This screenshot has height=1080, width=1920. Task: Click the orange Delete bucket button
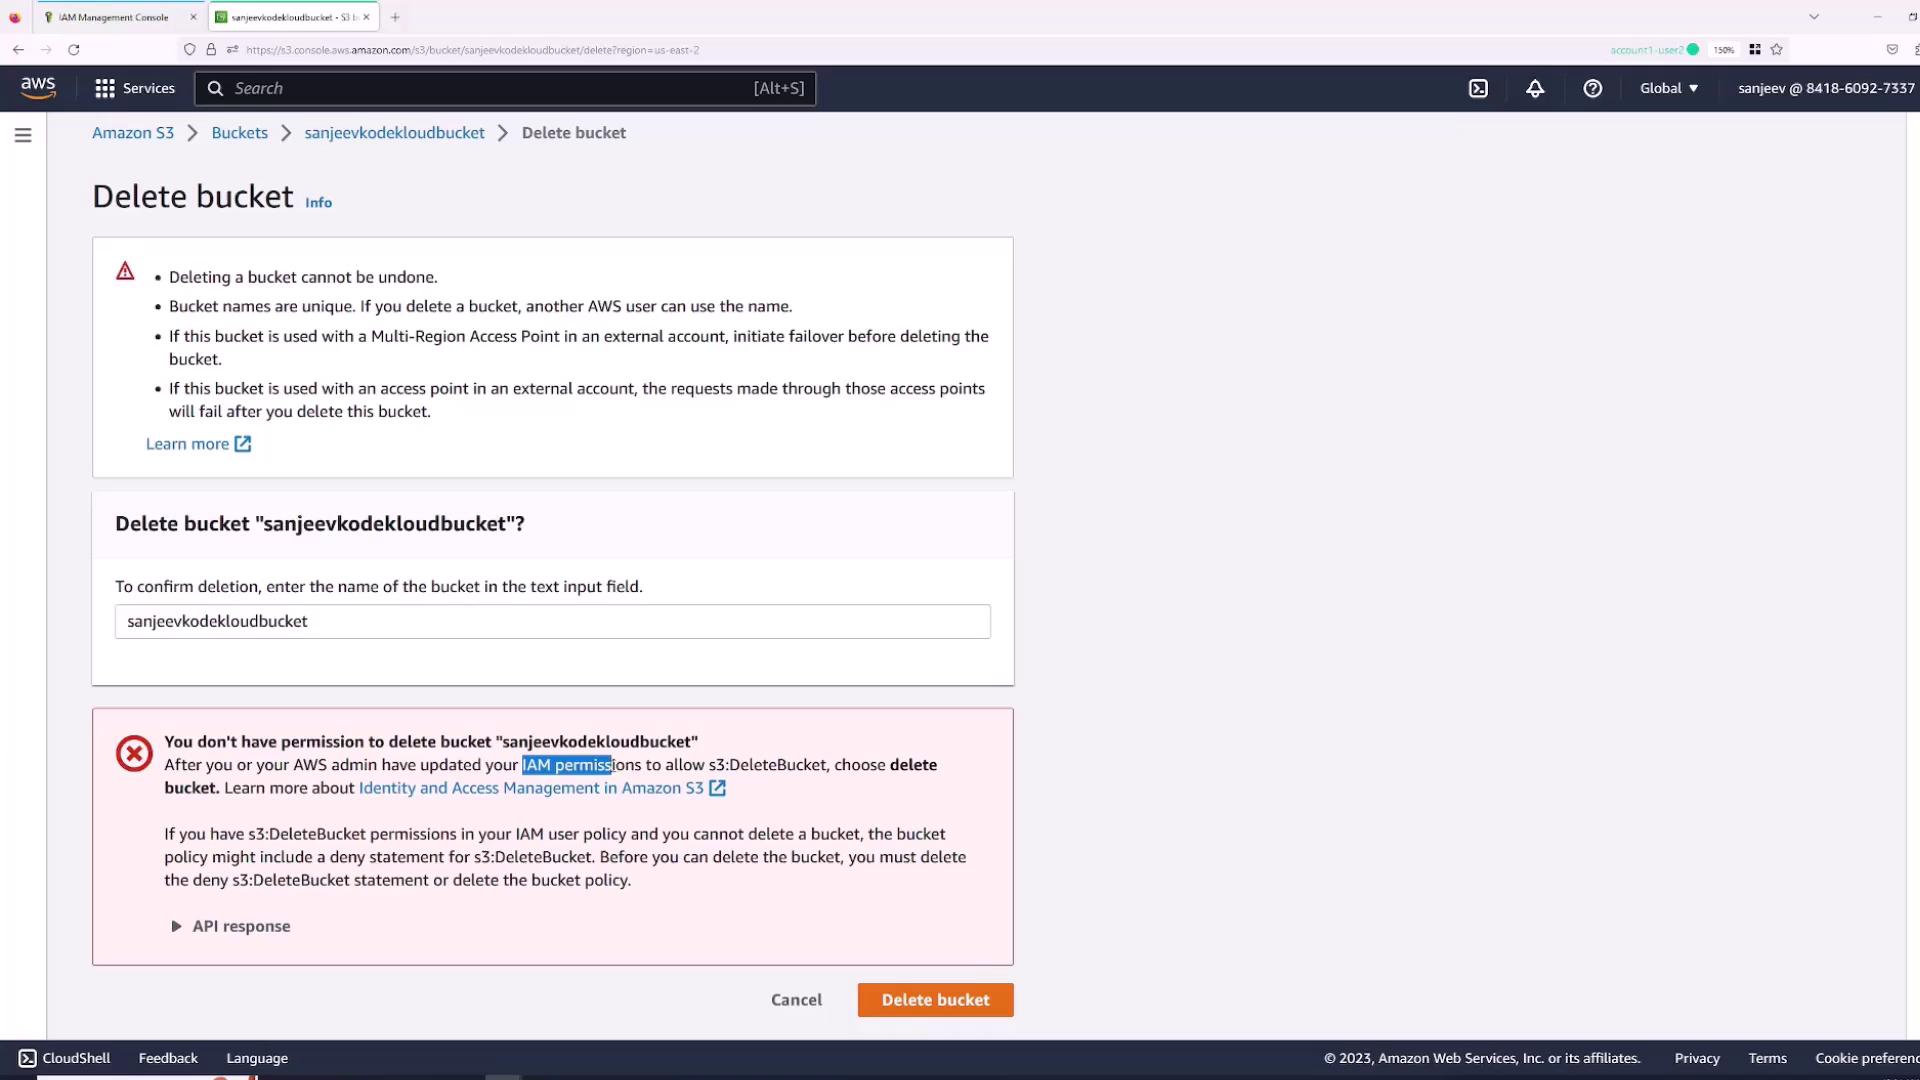[x=935, y=1000]
